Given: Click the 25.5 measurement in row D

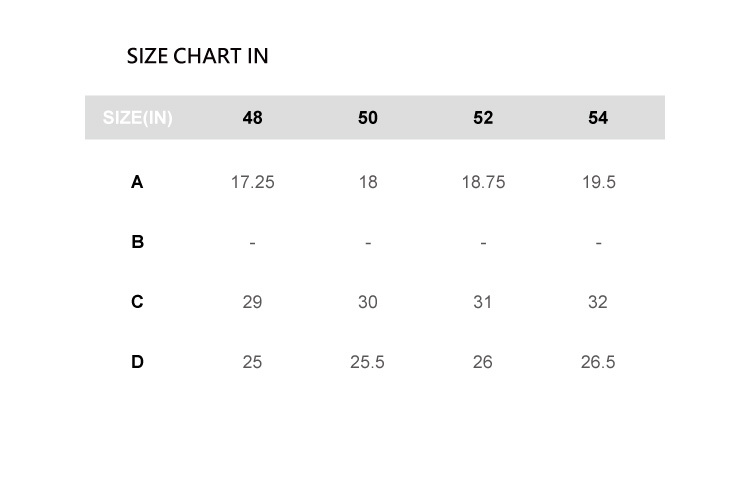Looking at the screenshot, I should click(x=368, y=362).
